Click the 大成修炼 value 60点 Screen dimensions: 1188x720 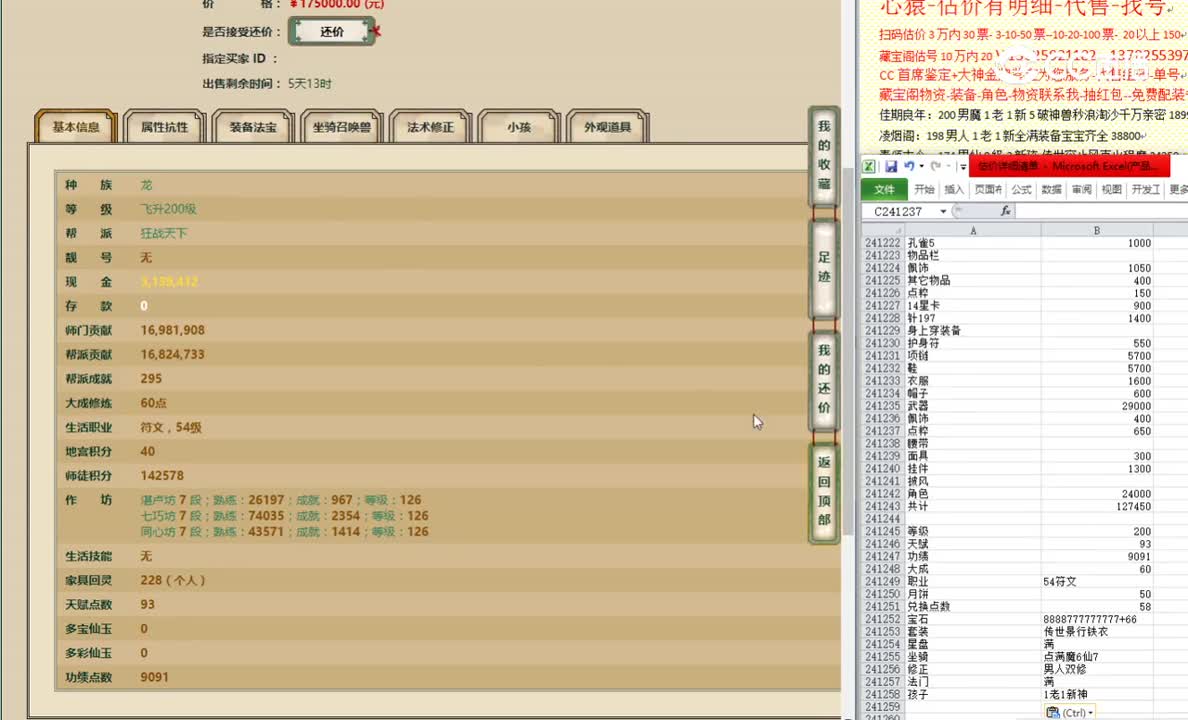click(x=154, y=403)
